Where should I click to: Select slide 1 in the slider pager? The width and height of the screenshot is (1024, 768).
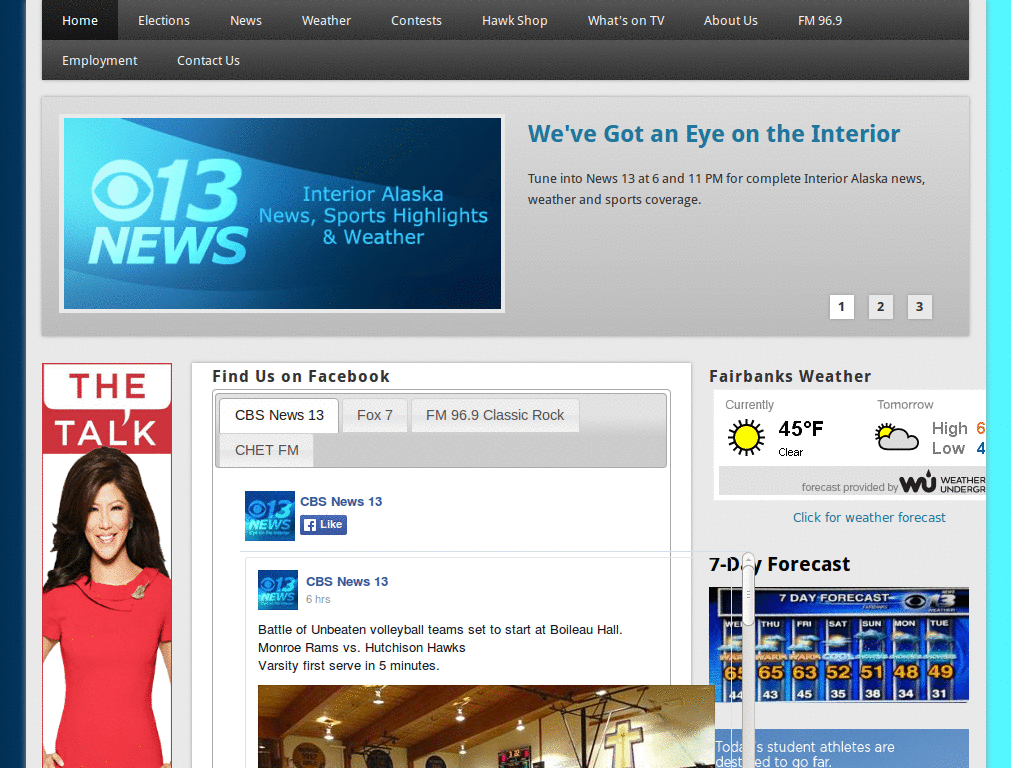[x=841, y=307]
